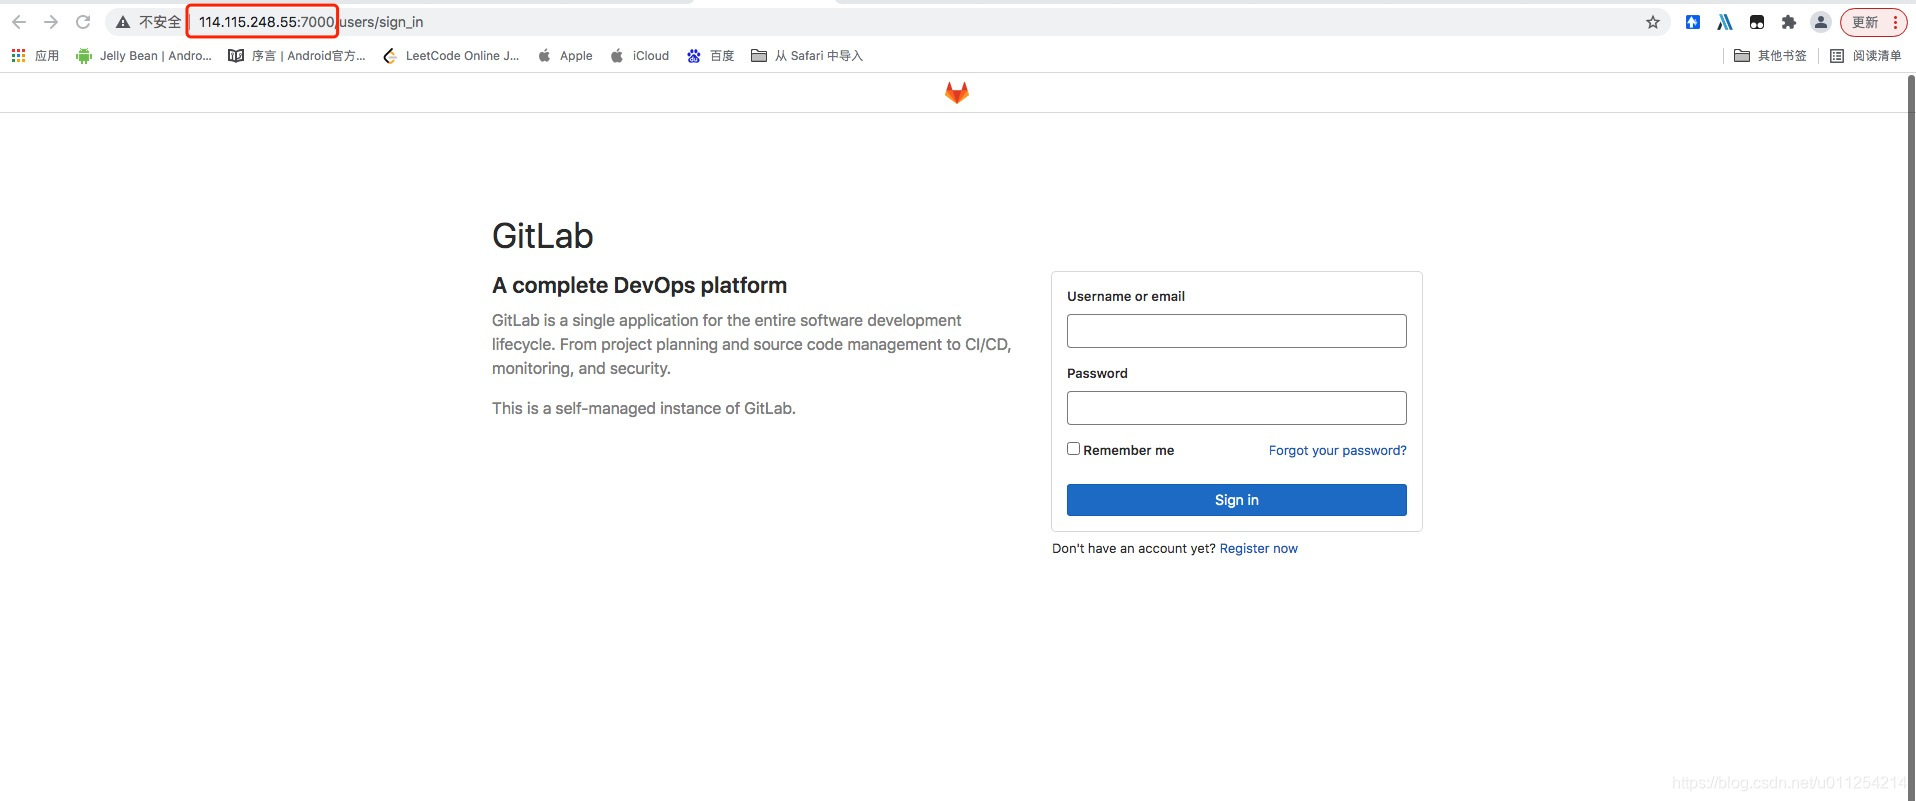The image size is (1916, 801).
Task: Open the Jelly Bean Android bookmark
Action: tap(144, 56)
